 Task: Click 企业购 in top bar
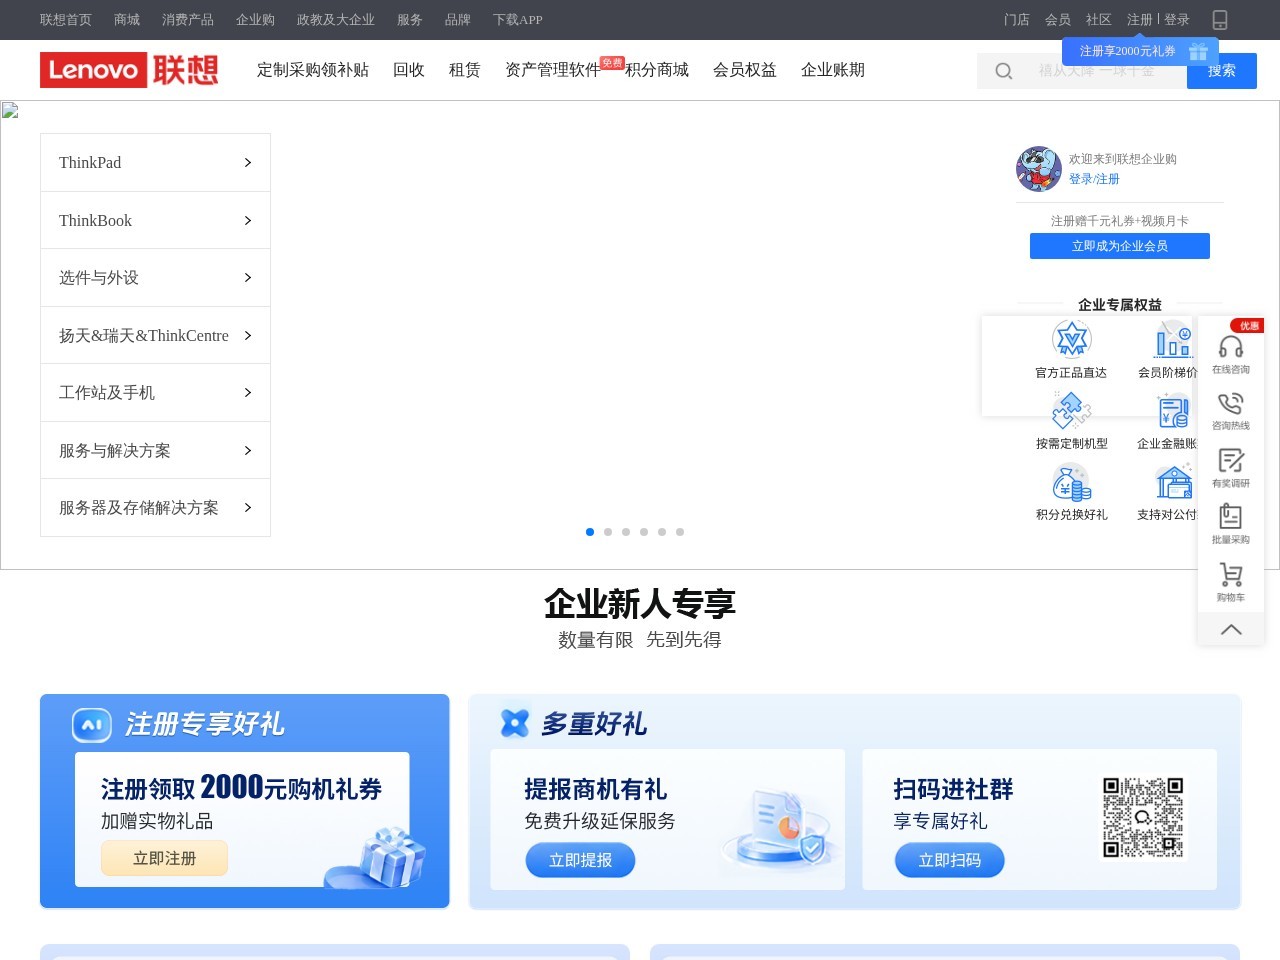coord(255,20)
